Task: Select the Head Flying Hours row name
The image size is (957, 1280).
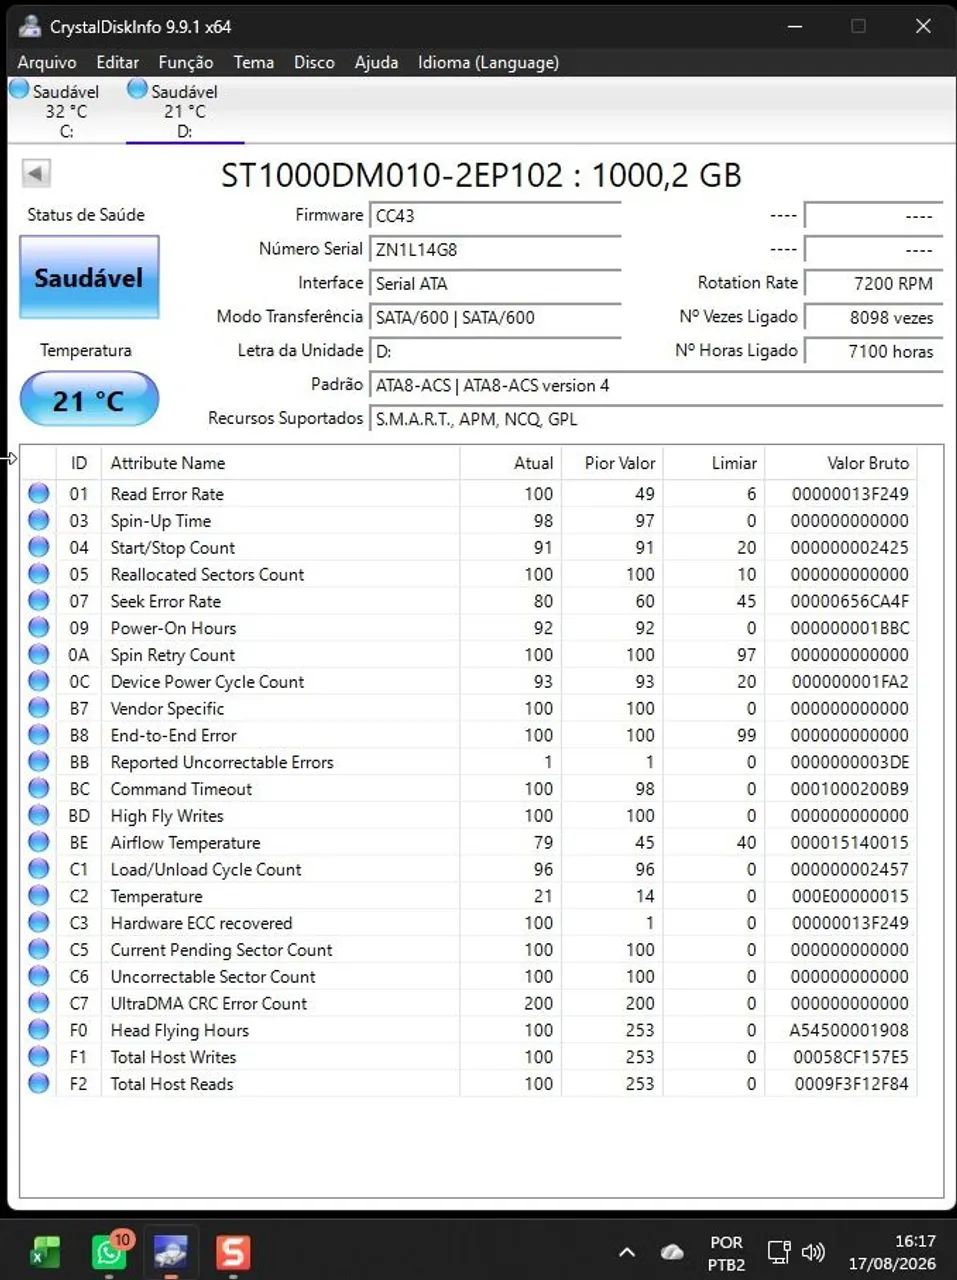Action: coord(179,1030)
